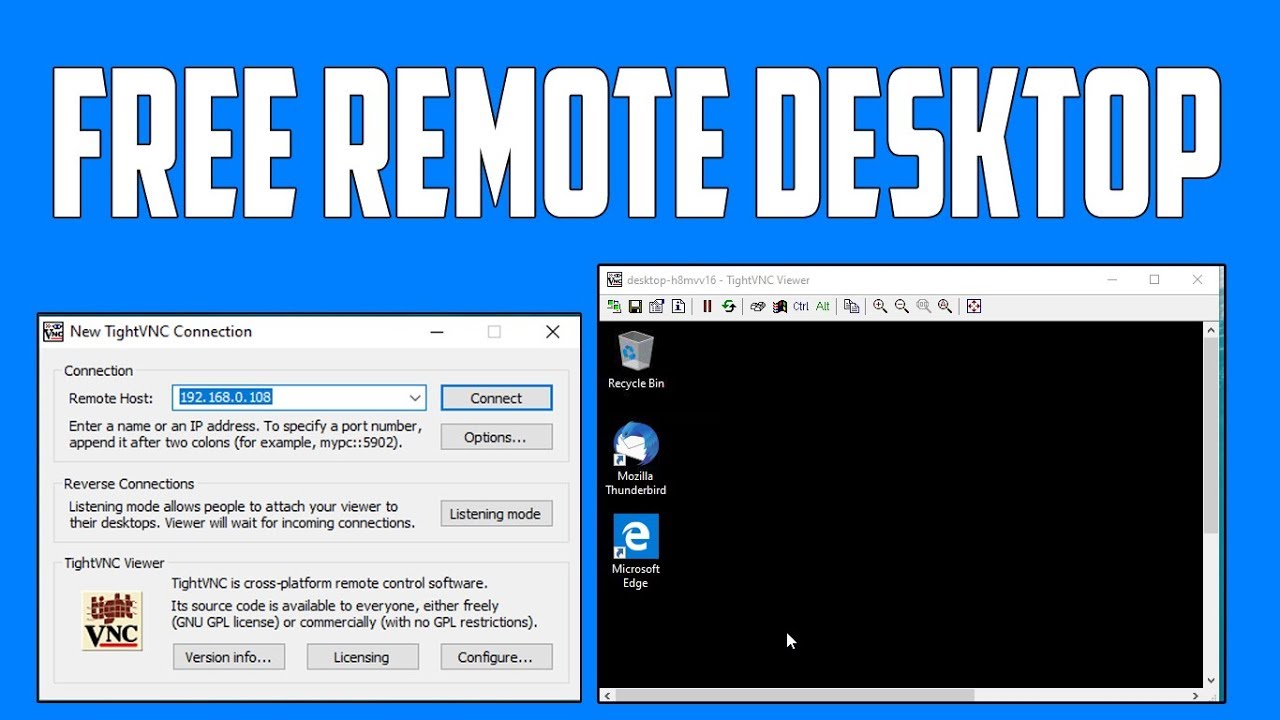Click the viewer scroll down arrow
This screenshot has width=1280, height=720.
coord(1211,680)
